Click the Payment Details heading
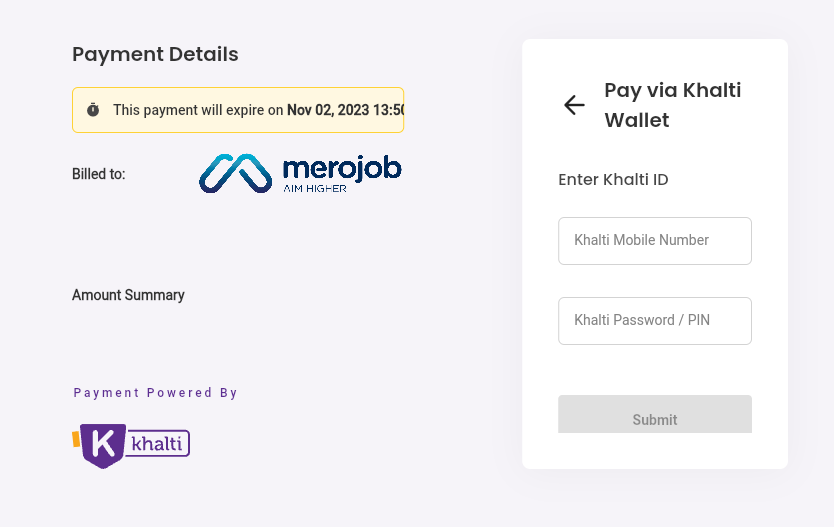Viewport: 834px width, 527px height. tap(155, 54)
